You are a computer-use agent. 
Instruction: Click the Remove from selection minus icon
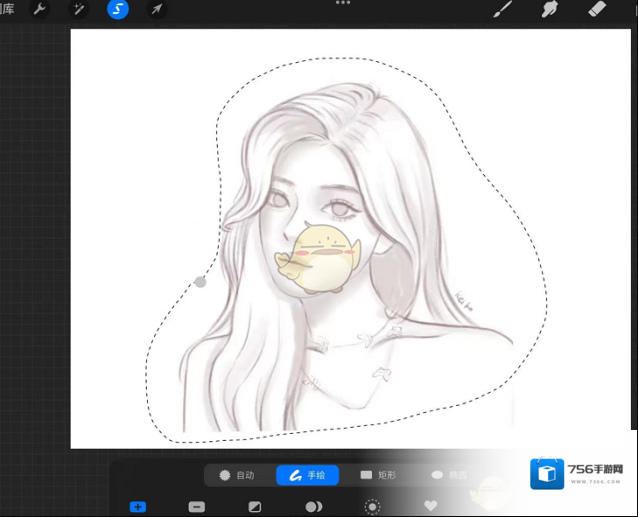[196, 507]
